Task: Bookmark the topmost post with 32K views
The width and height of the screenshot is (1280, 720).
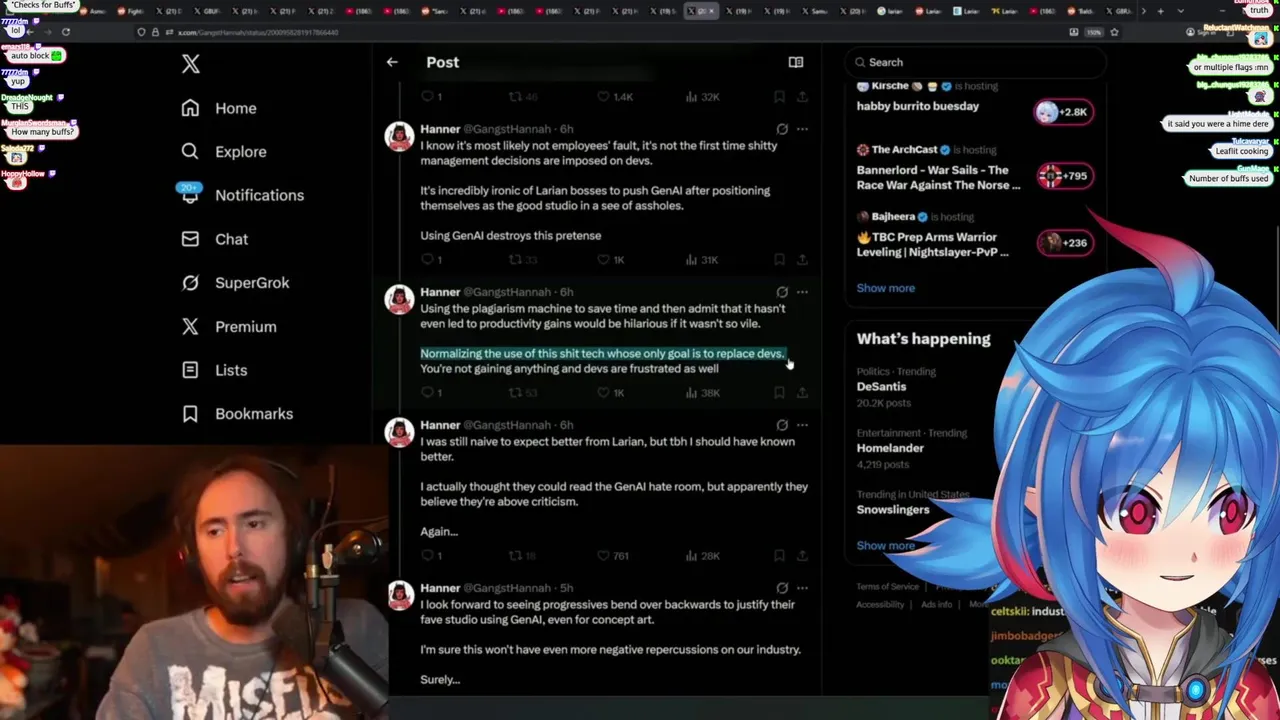Action: click(779, 97)
